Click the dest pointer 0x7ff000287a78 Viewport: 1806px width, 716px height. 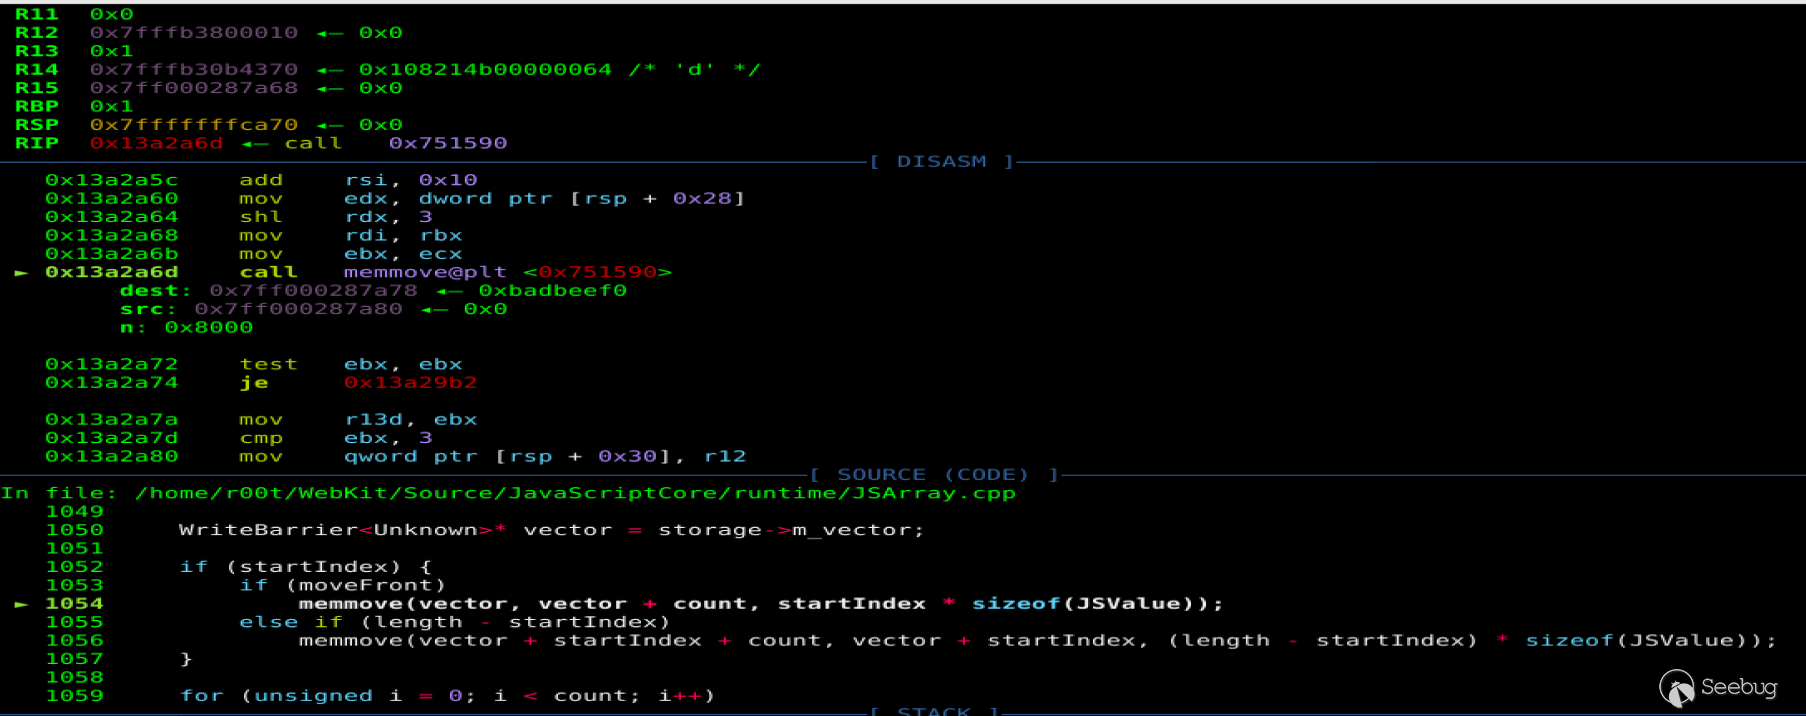[x=313, y=290]
